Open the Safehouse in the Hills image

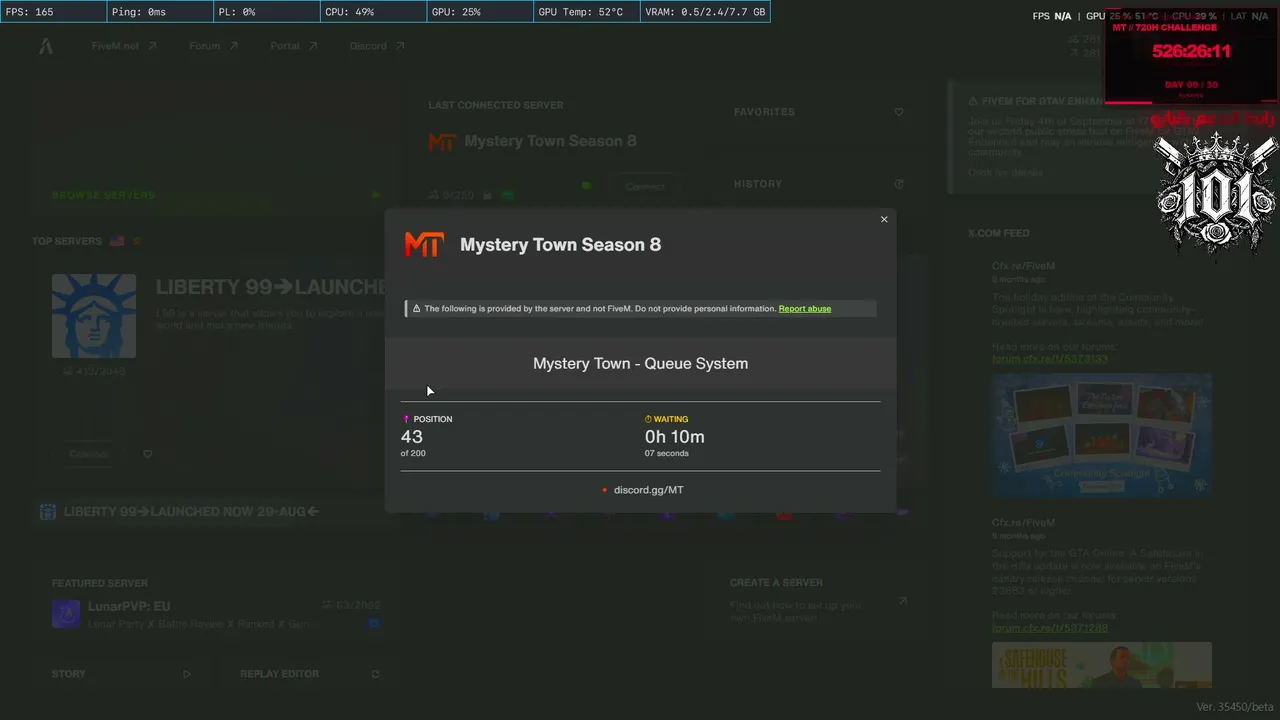(1102, 666)
